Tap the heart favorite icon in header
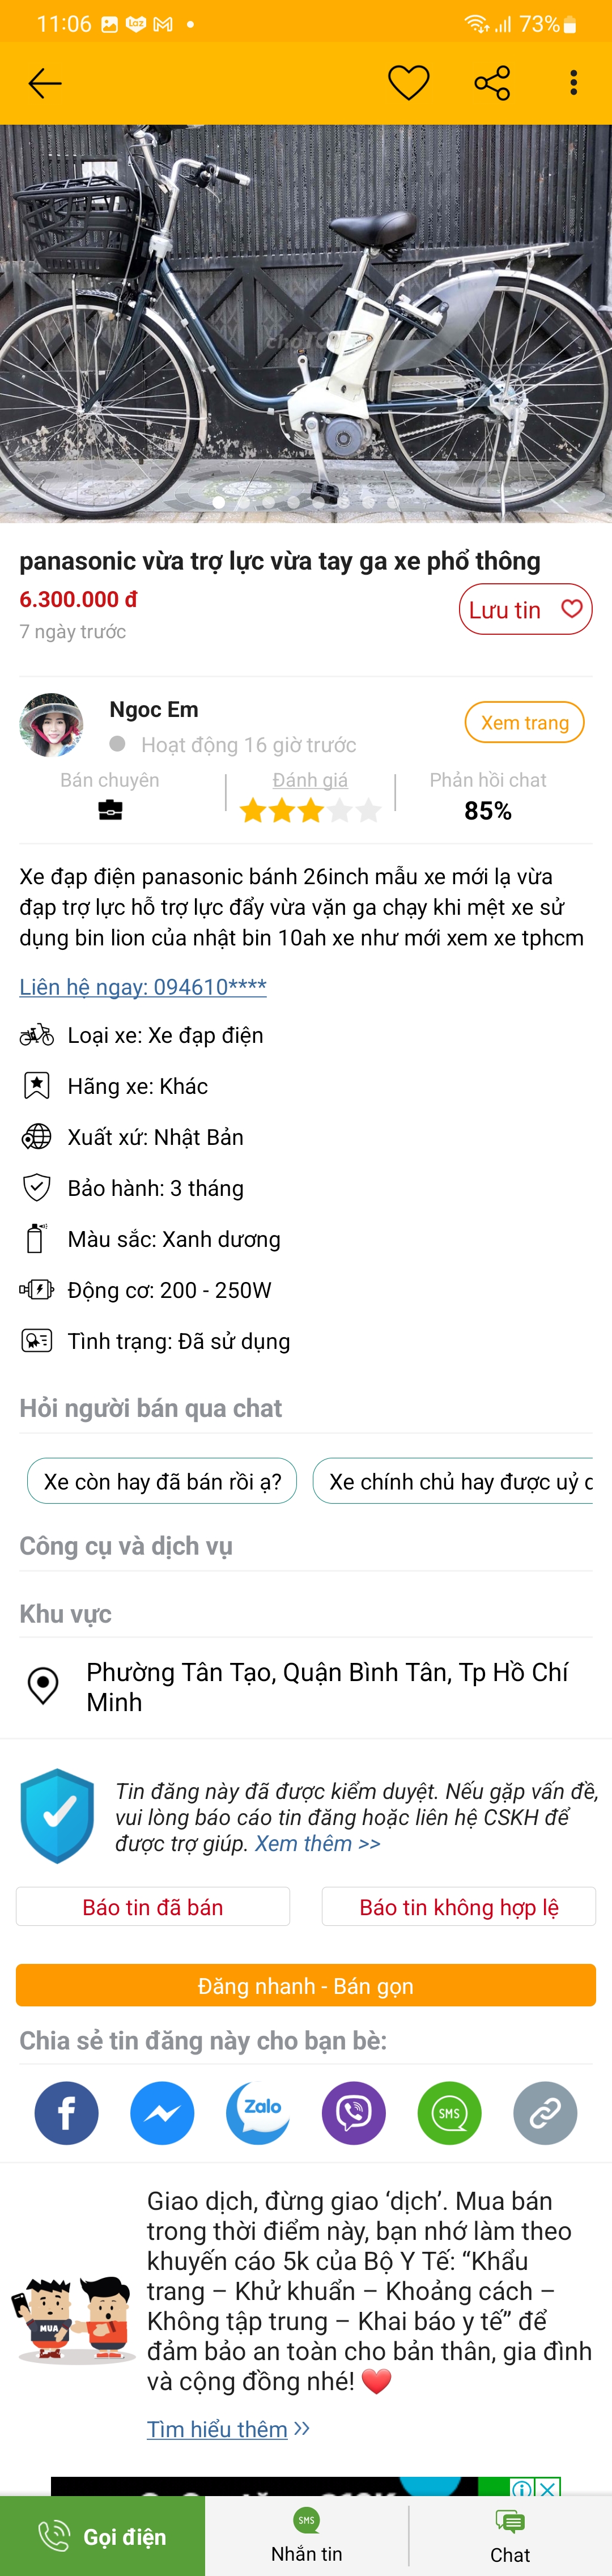This screenshot has height=2576, width=612. (408, 83)
